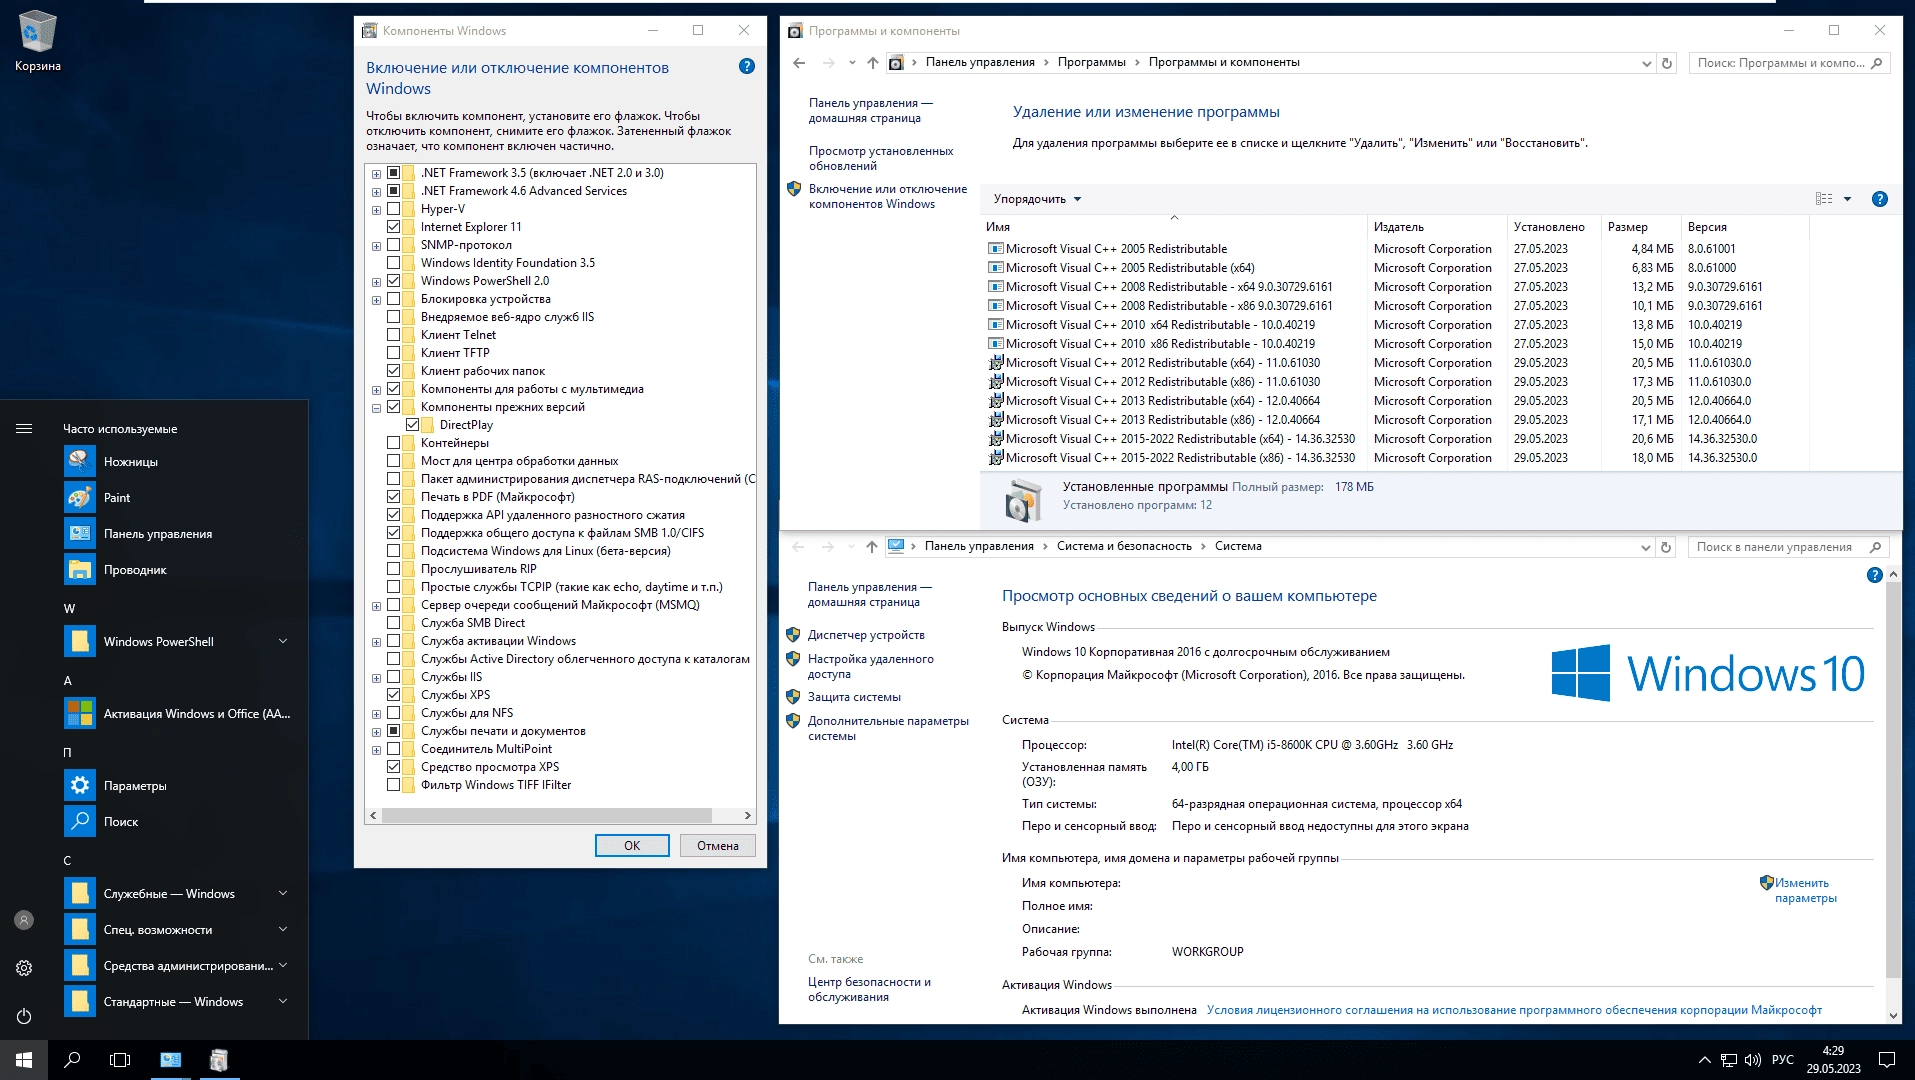
Task: Click Программы breadcrumb in address bar
Action: tap(1091, 62)
